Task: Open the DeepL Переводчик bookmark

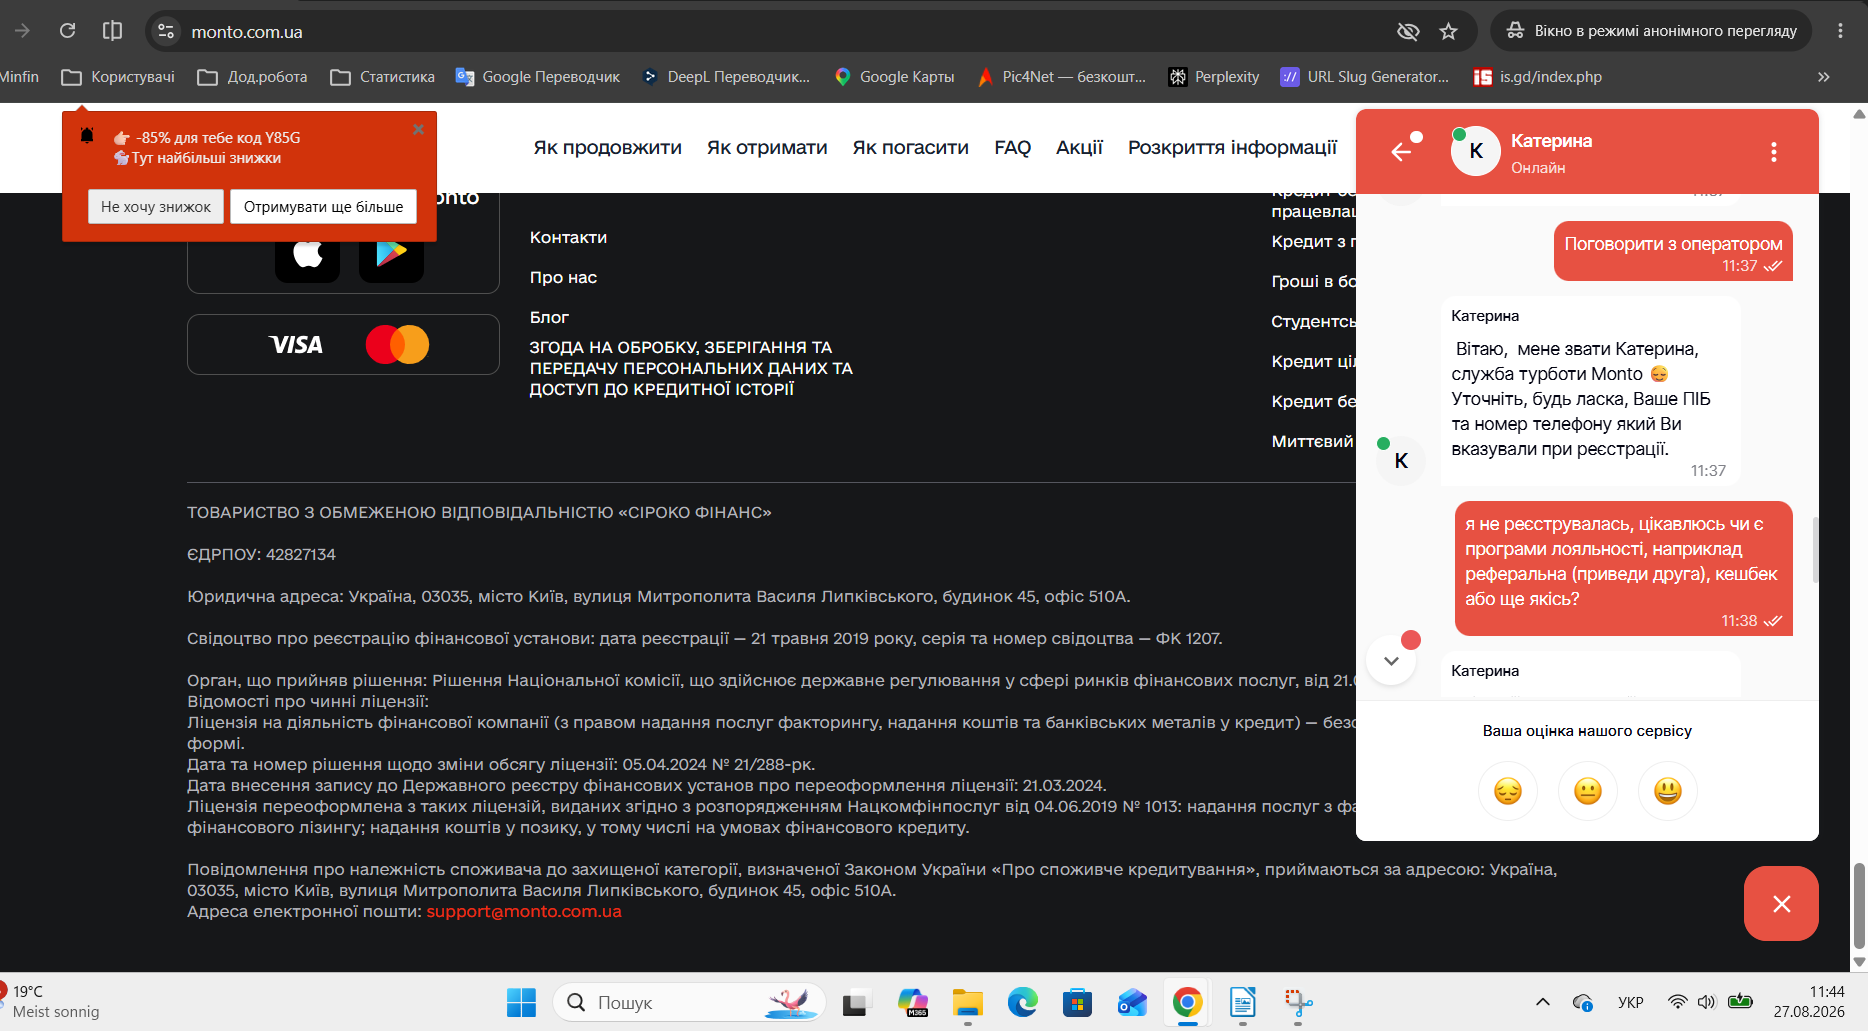Action: [x=726, y=77]
